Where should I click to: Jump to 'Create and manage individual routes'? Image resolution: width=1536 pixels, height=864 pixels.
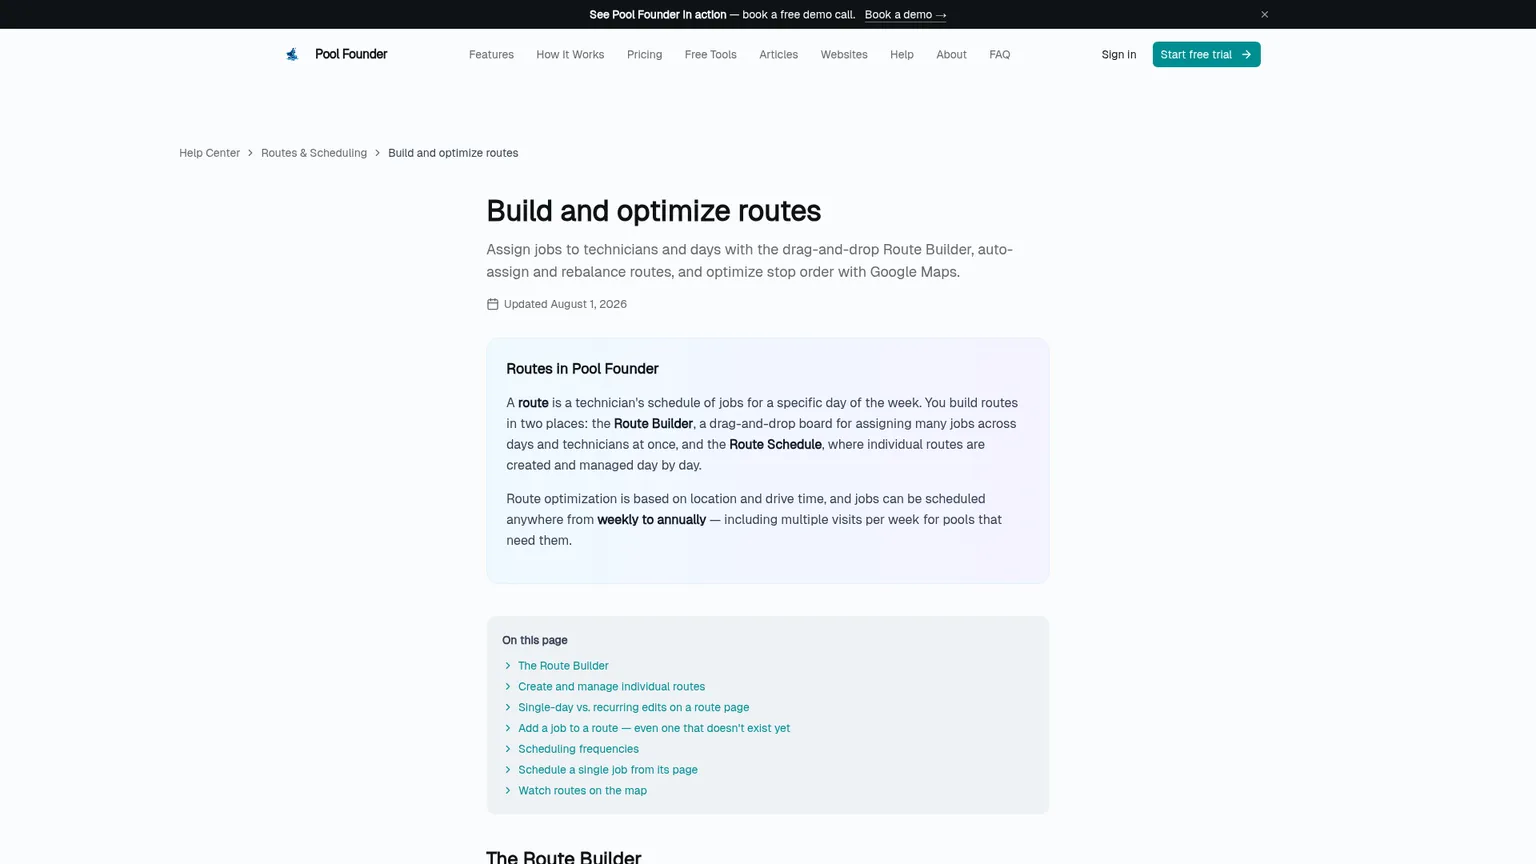pos(611,687)
